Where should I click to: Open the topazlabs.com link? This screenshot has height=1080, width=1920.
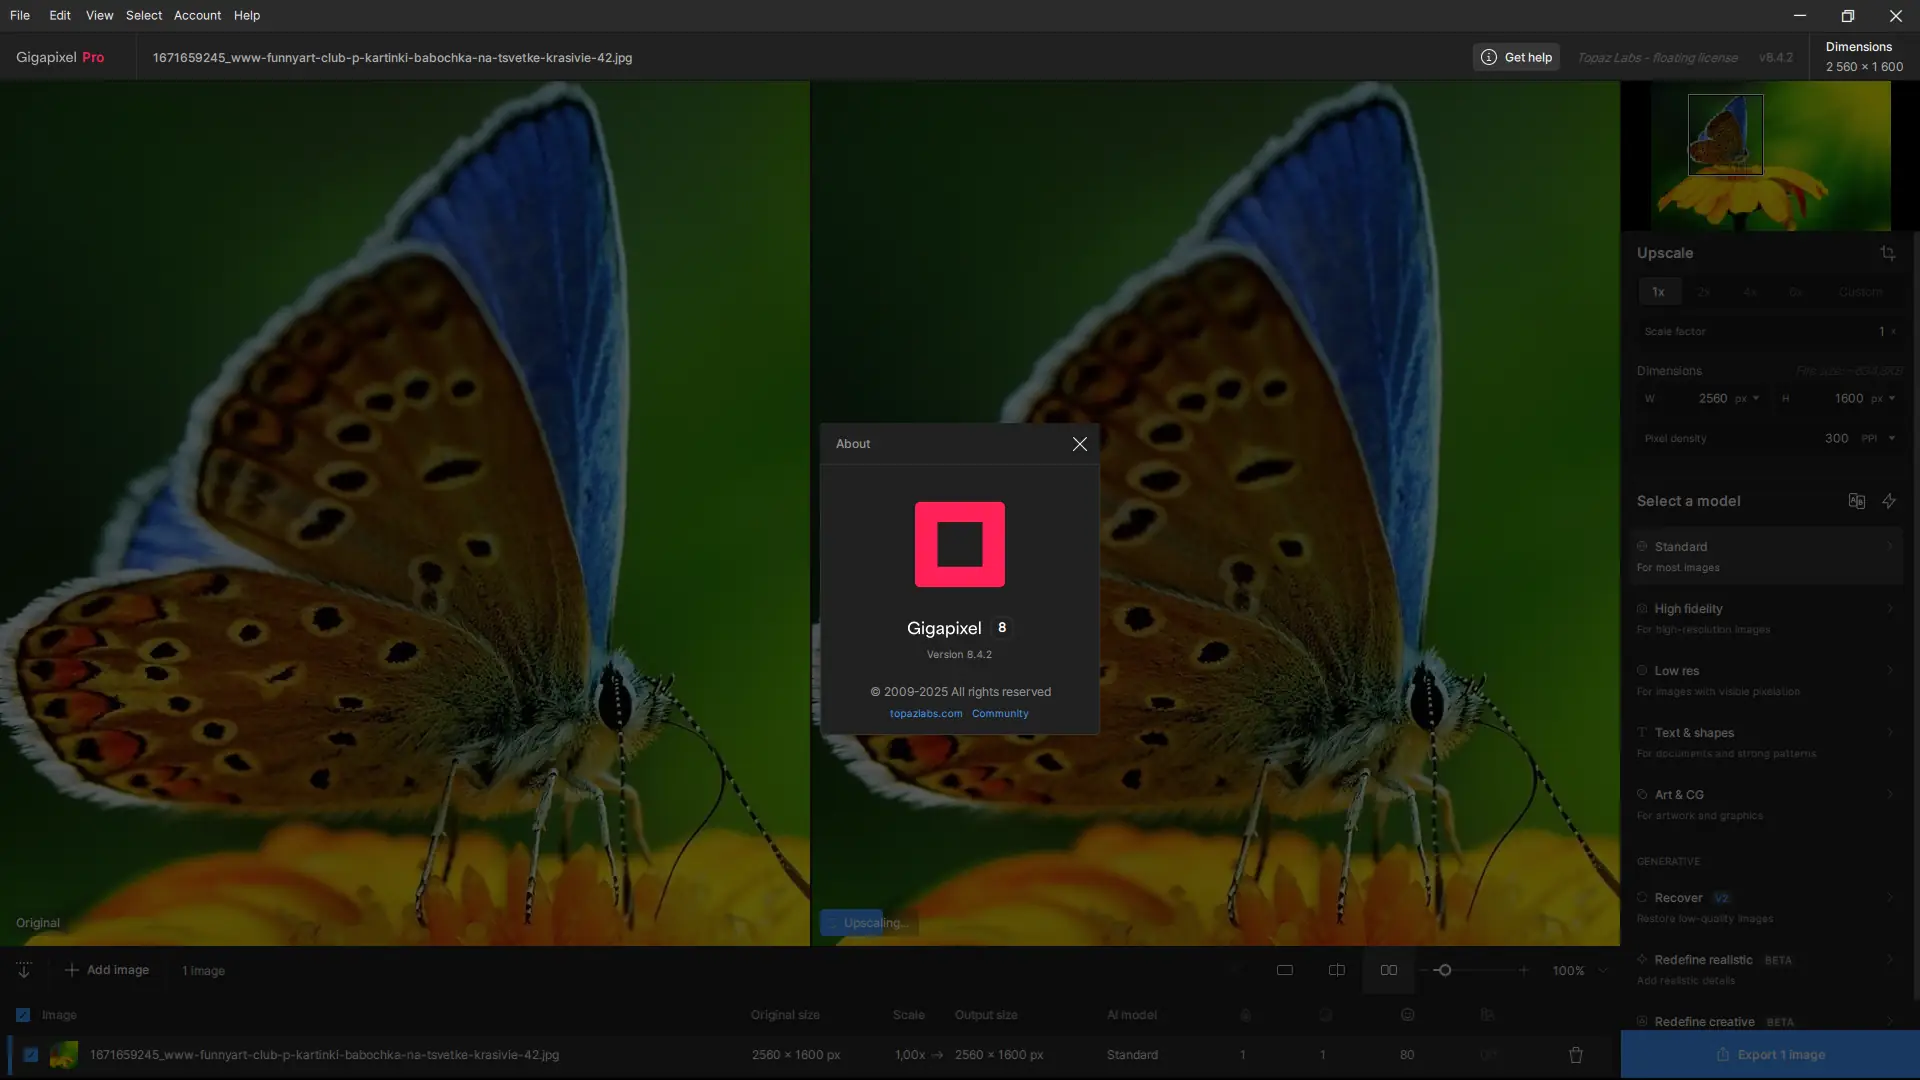pyautogui.click(x=926, y=714)
